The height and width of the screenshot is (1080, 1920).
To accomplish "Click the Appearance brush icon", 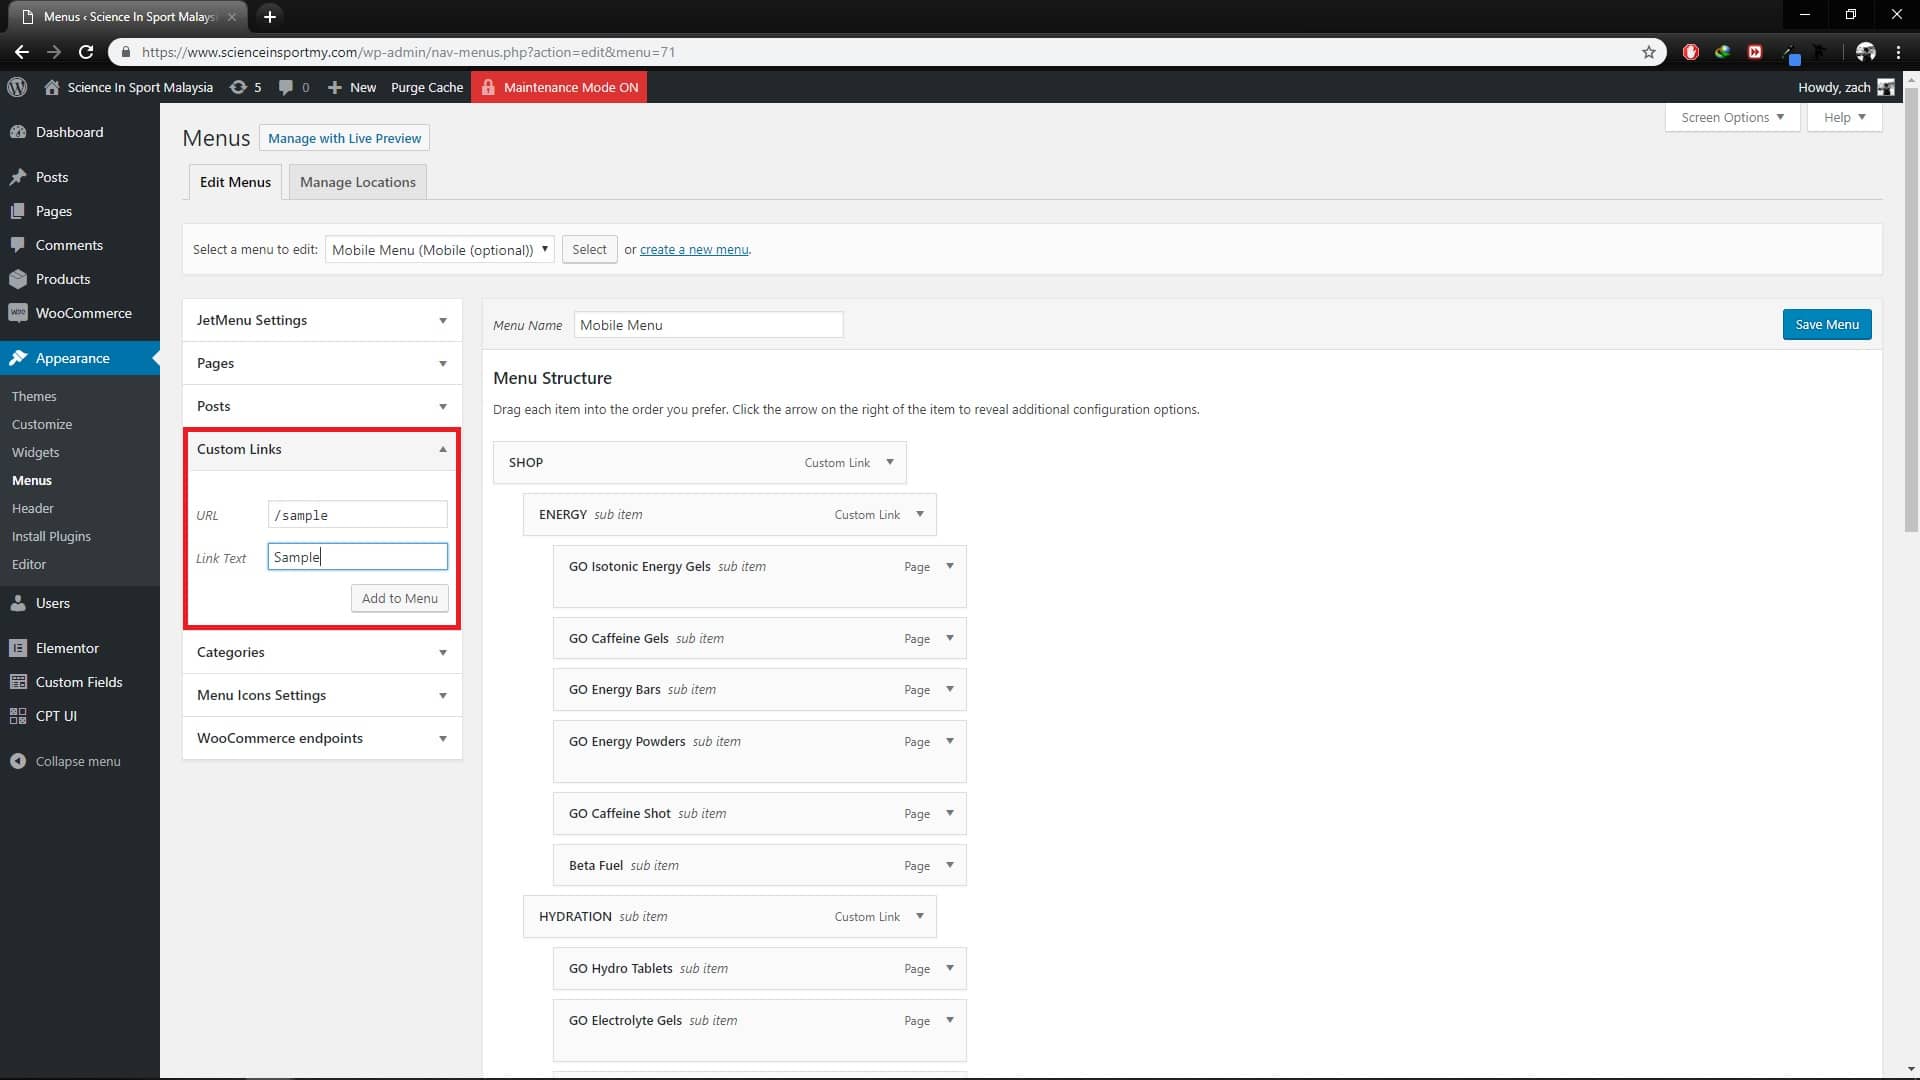I will coord(18,358).
